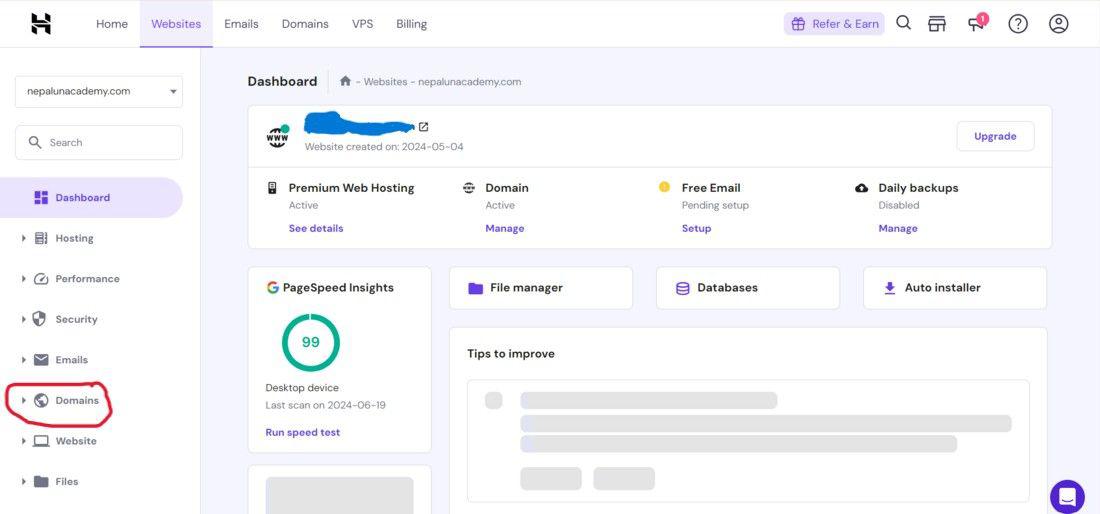
Task: Click the Premium Web Hosting server icon
Action: tap(272, 188)
